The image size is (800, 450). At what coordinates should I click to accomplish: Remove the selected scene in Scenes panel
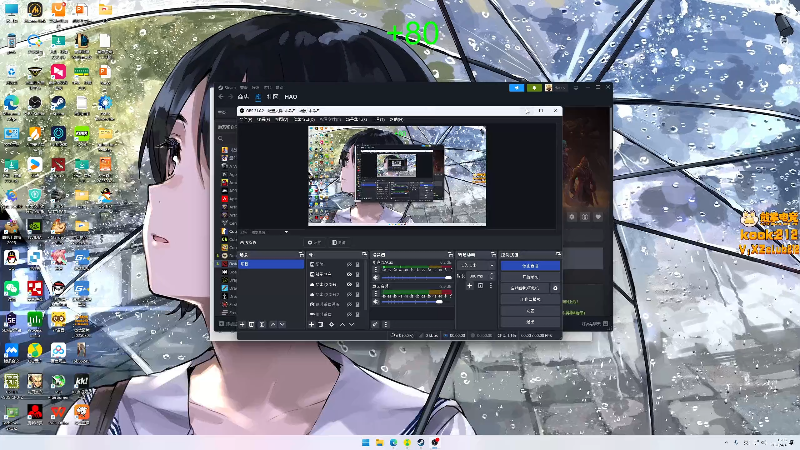[252, 324]
